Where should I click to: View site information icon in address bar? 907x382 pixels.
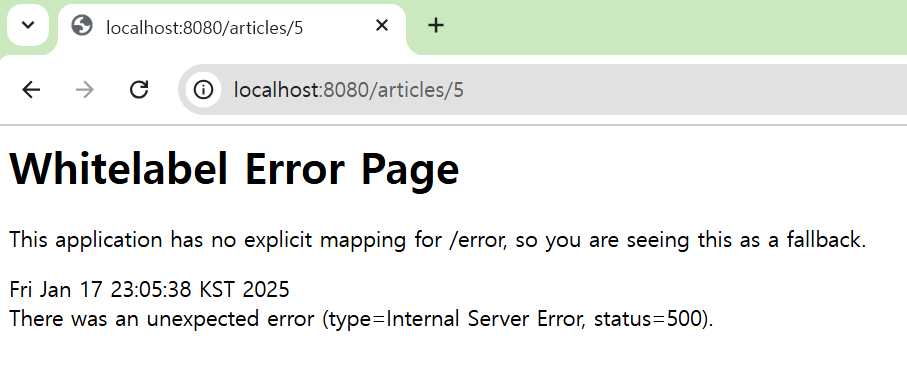point(203,90)
